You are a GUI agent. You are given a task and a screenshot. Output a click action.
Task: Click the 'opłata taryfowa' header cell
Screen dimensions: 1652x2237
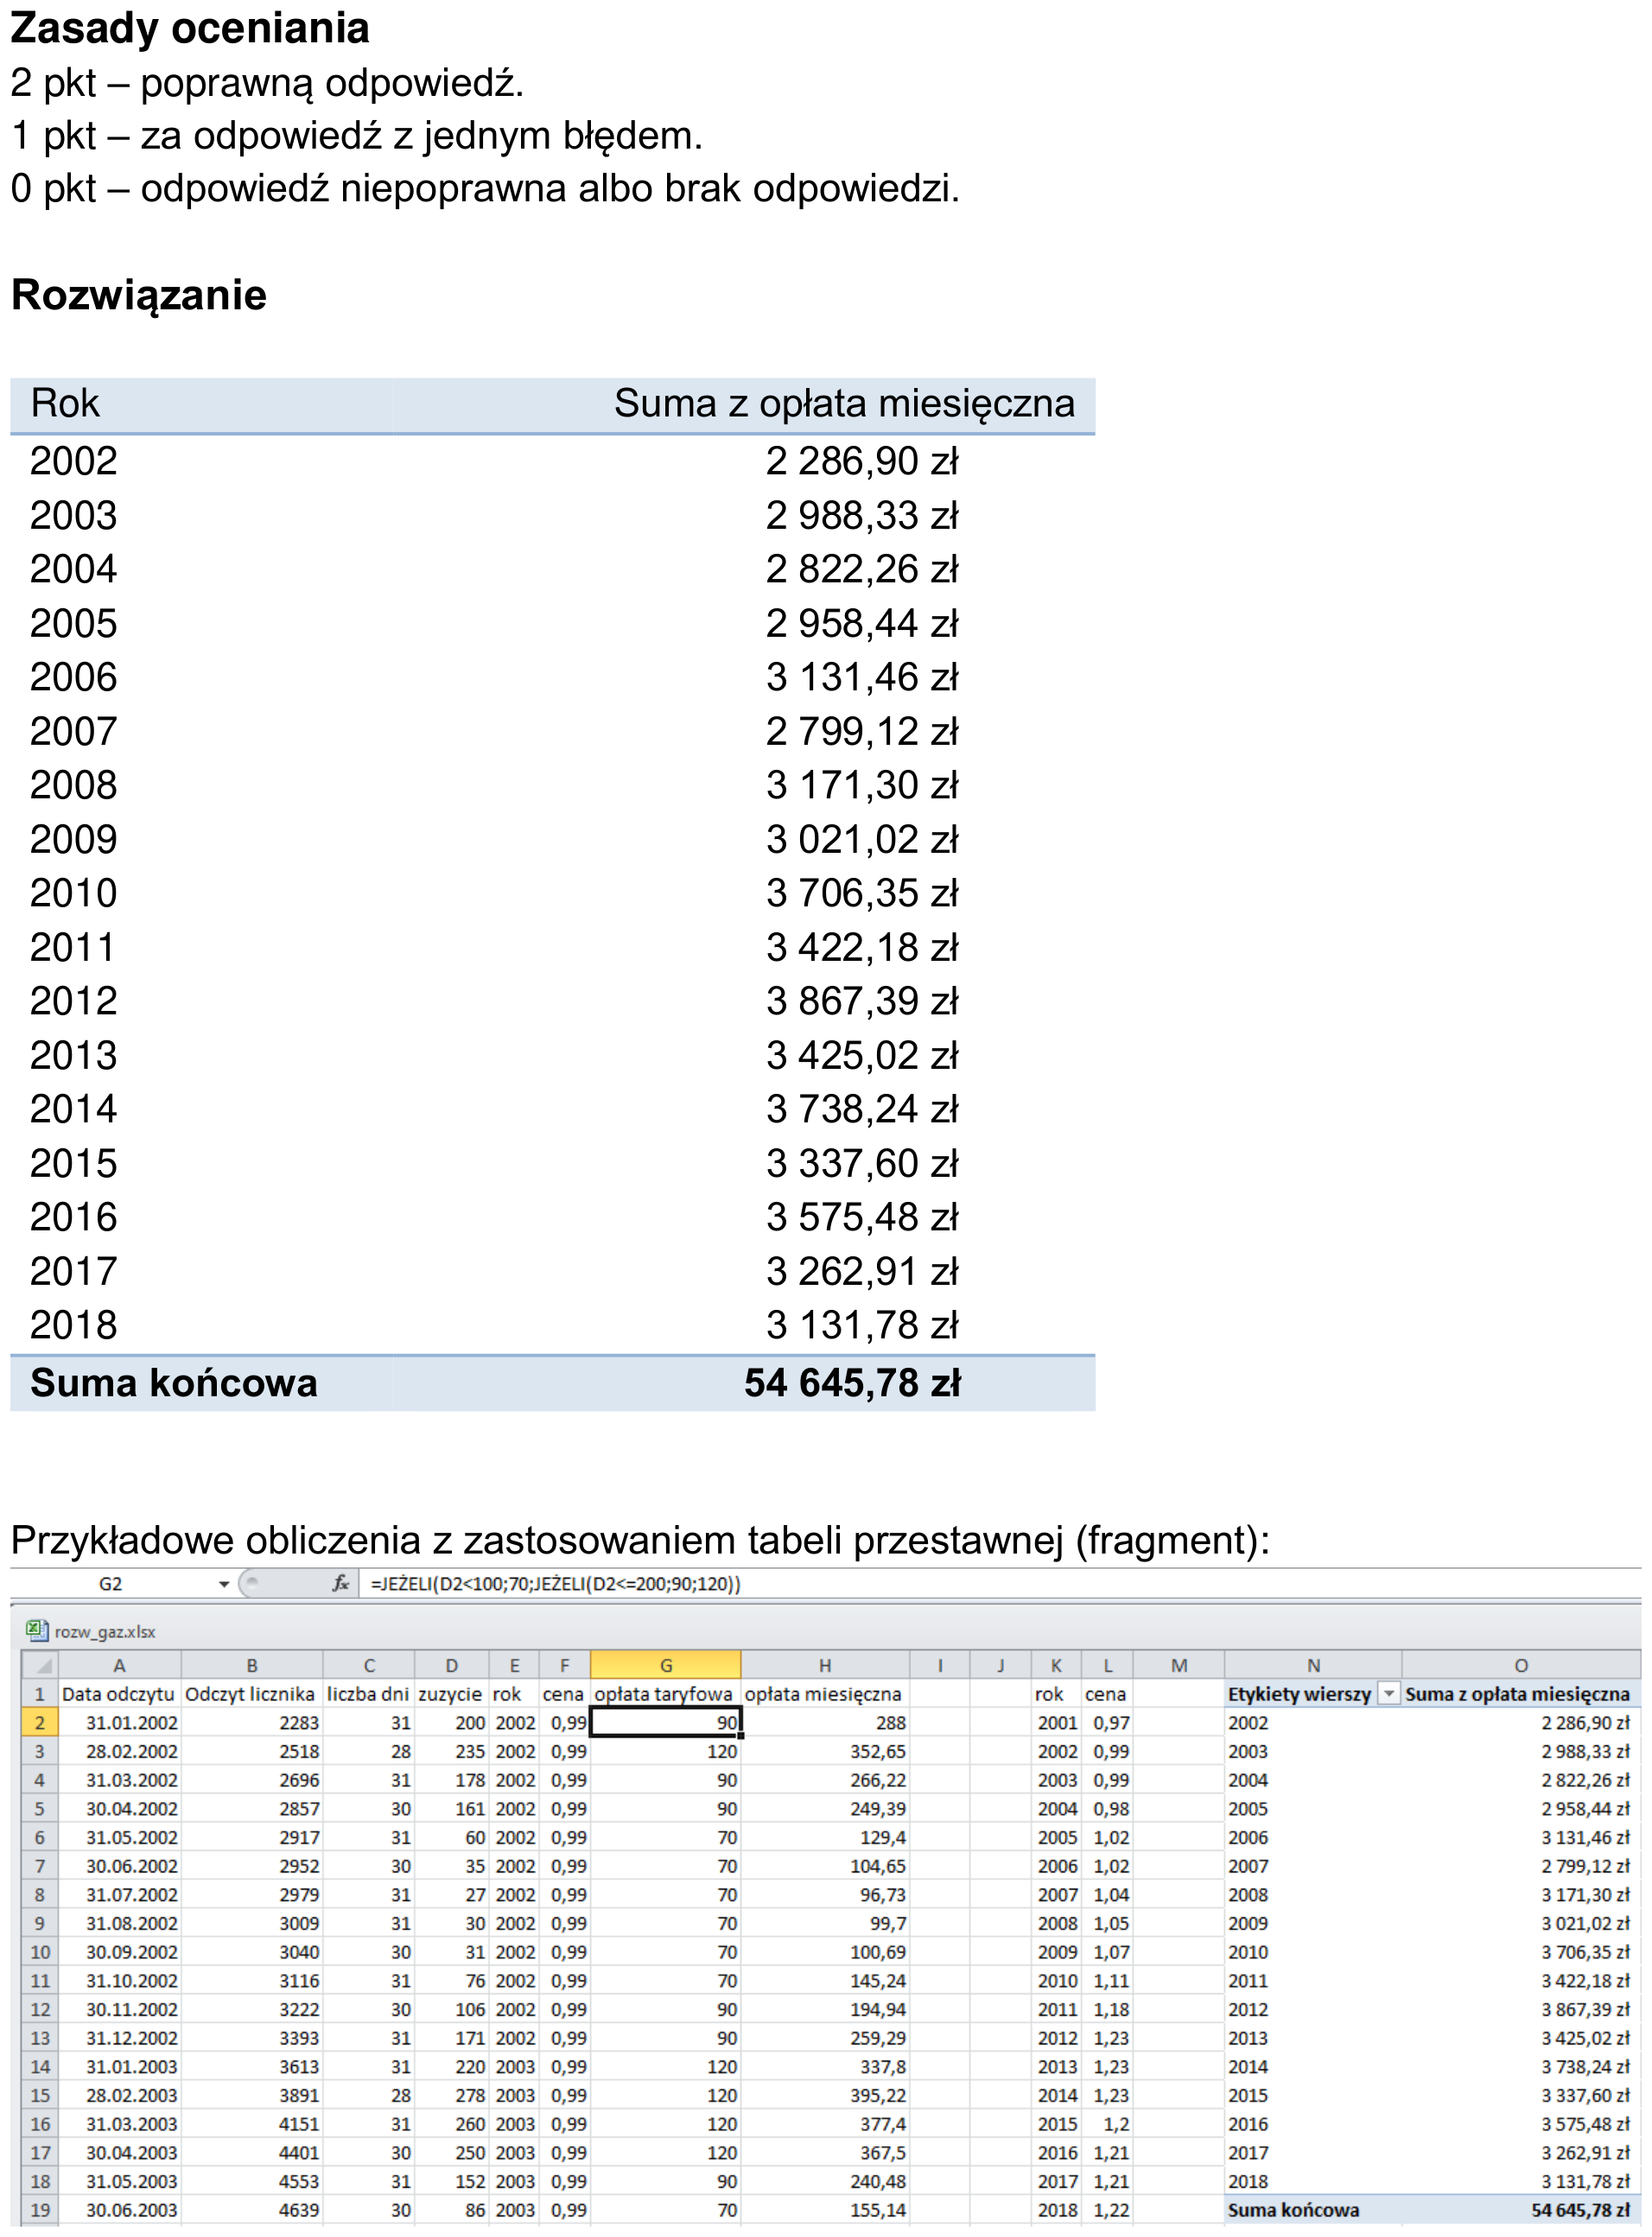tap(664, 1694)
